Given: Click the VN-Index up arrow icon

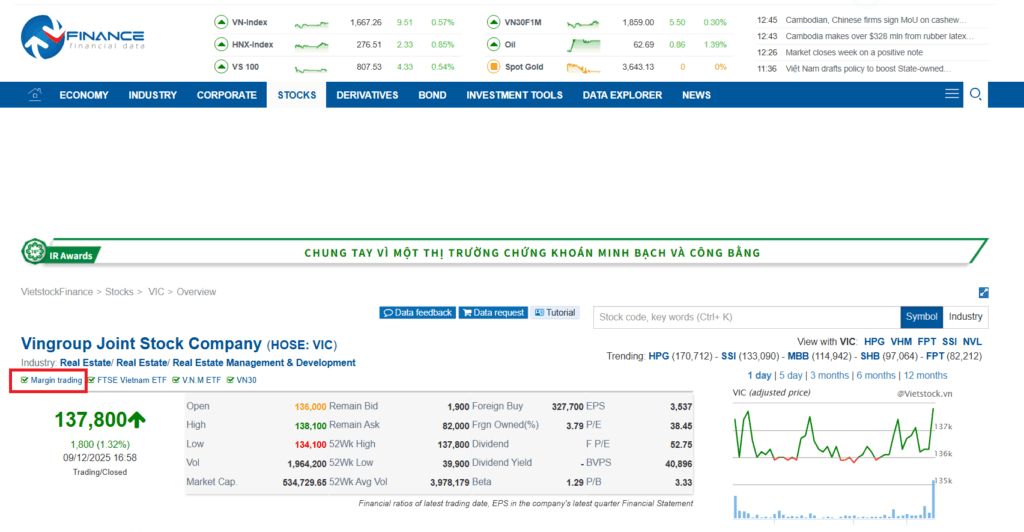Looking at the screenshot, I should (x=221, y=22).
